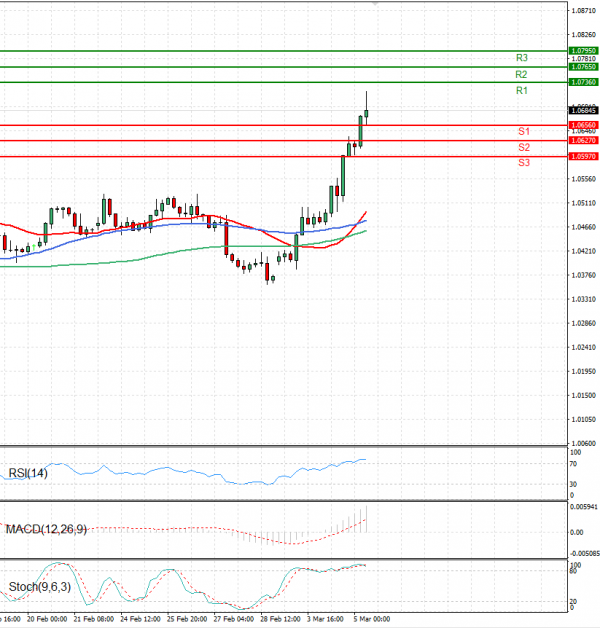Select the 1.07950 price tag
Viewport: 600px width, 628px height.
[583, 51]
